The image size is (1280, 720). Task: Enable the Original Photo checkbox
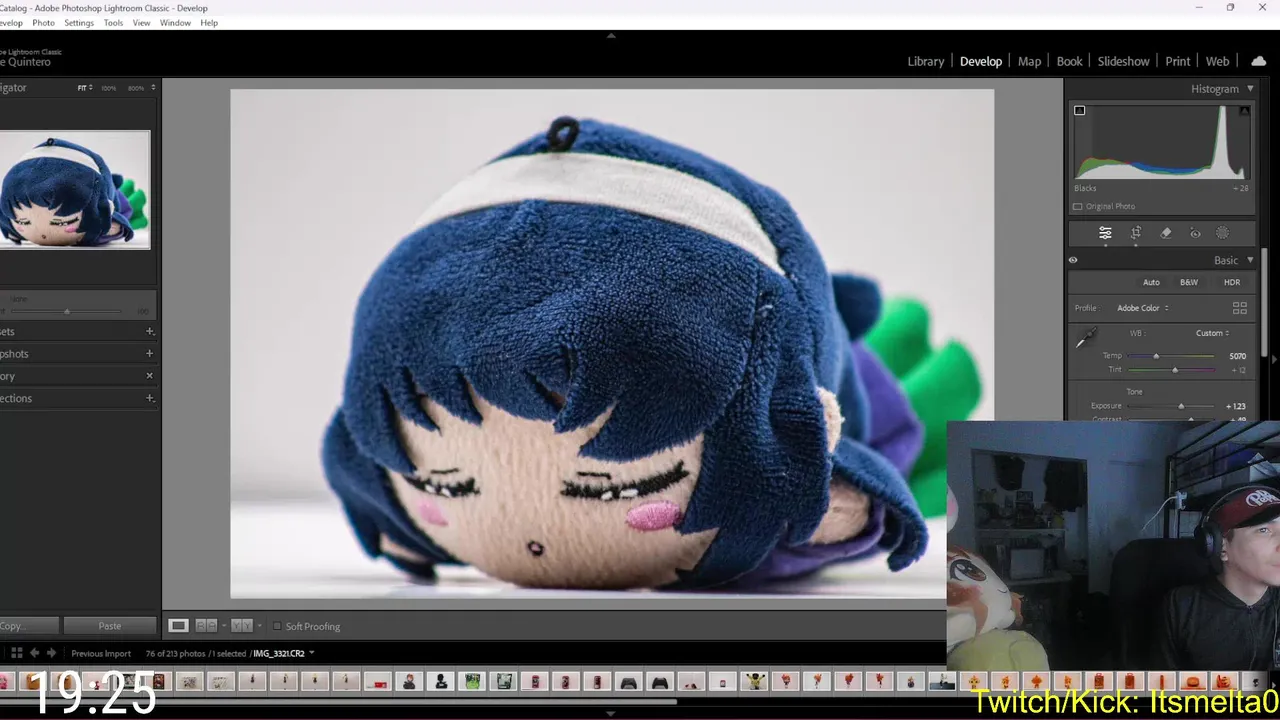(x=1077, y=206)
